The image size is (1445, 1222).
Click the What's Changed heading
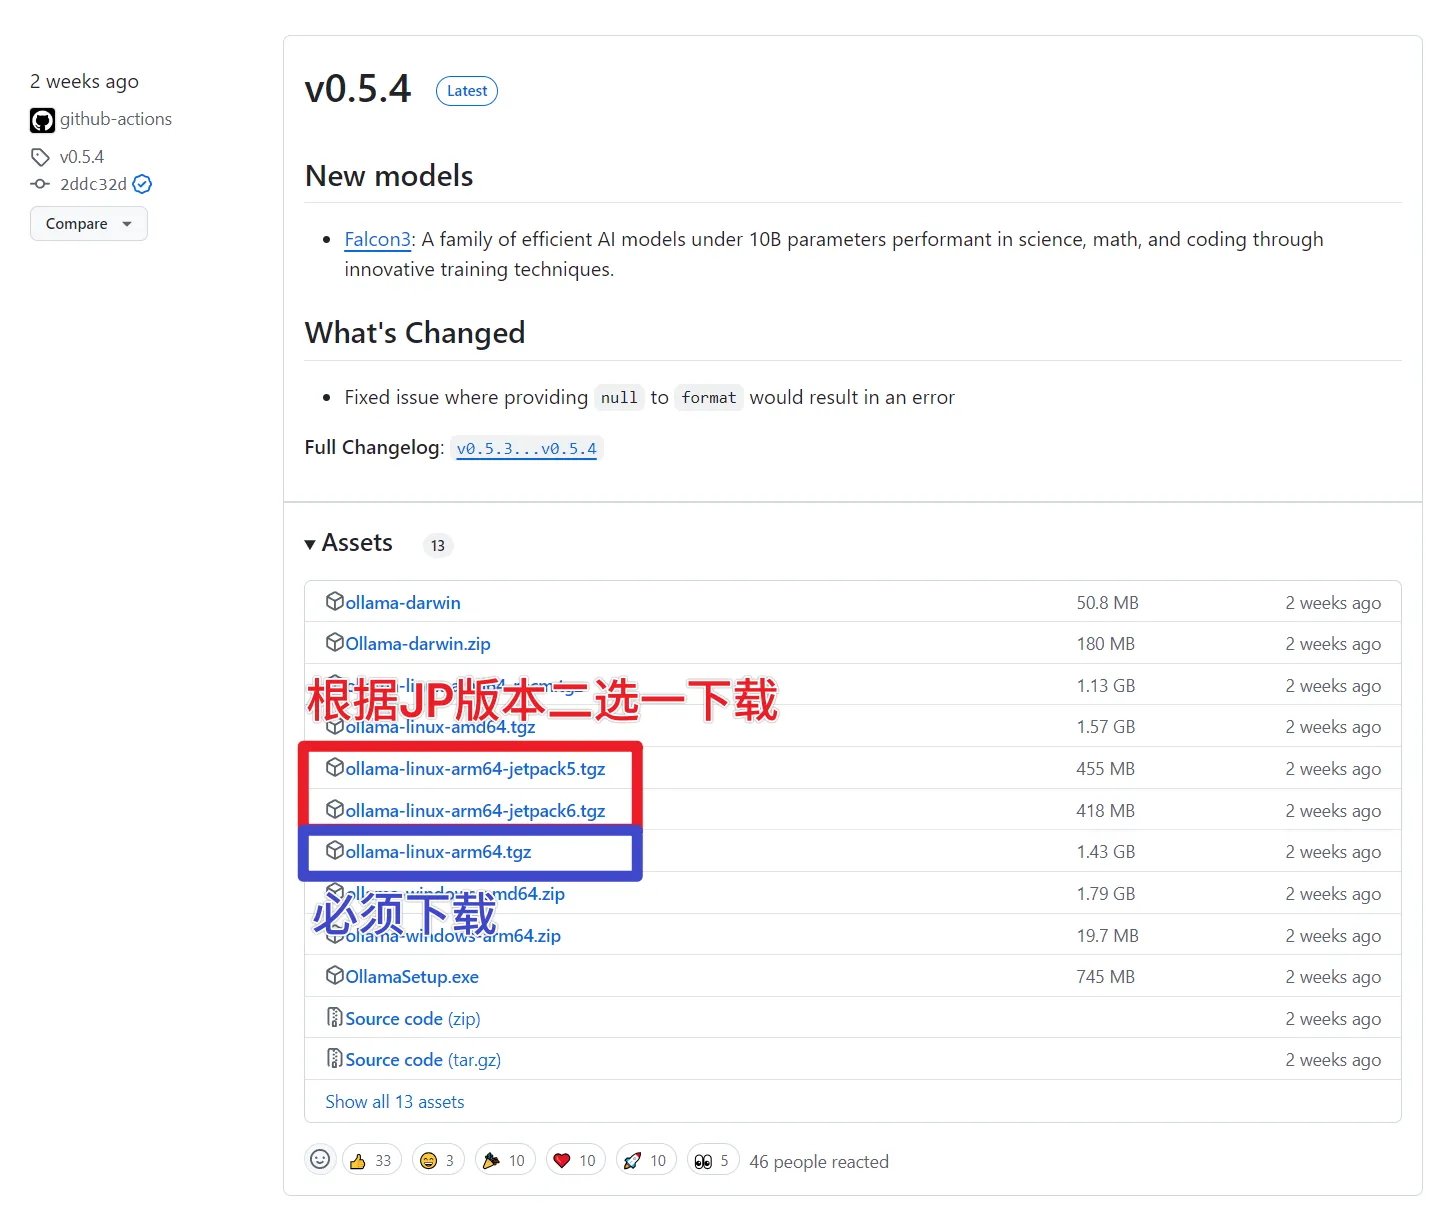(415, 333)
